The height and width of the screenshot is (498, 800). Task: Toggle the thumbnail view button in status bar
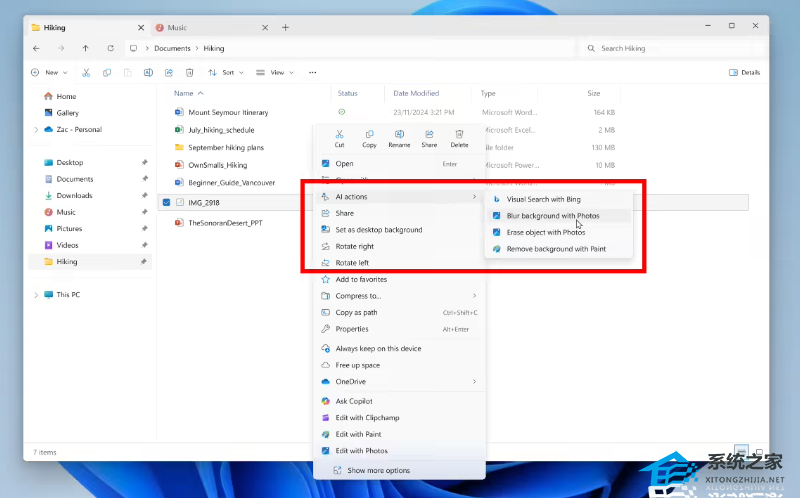tap(756, 451)
